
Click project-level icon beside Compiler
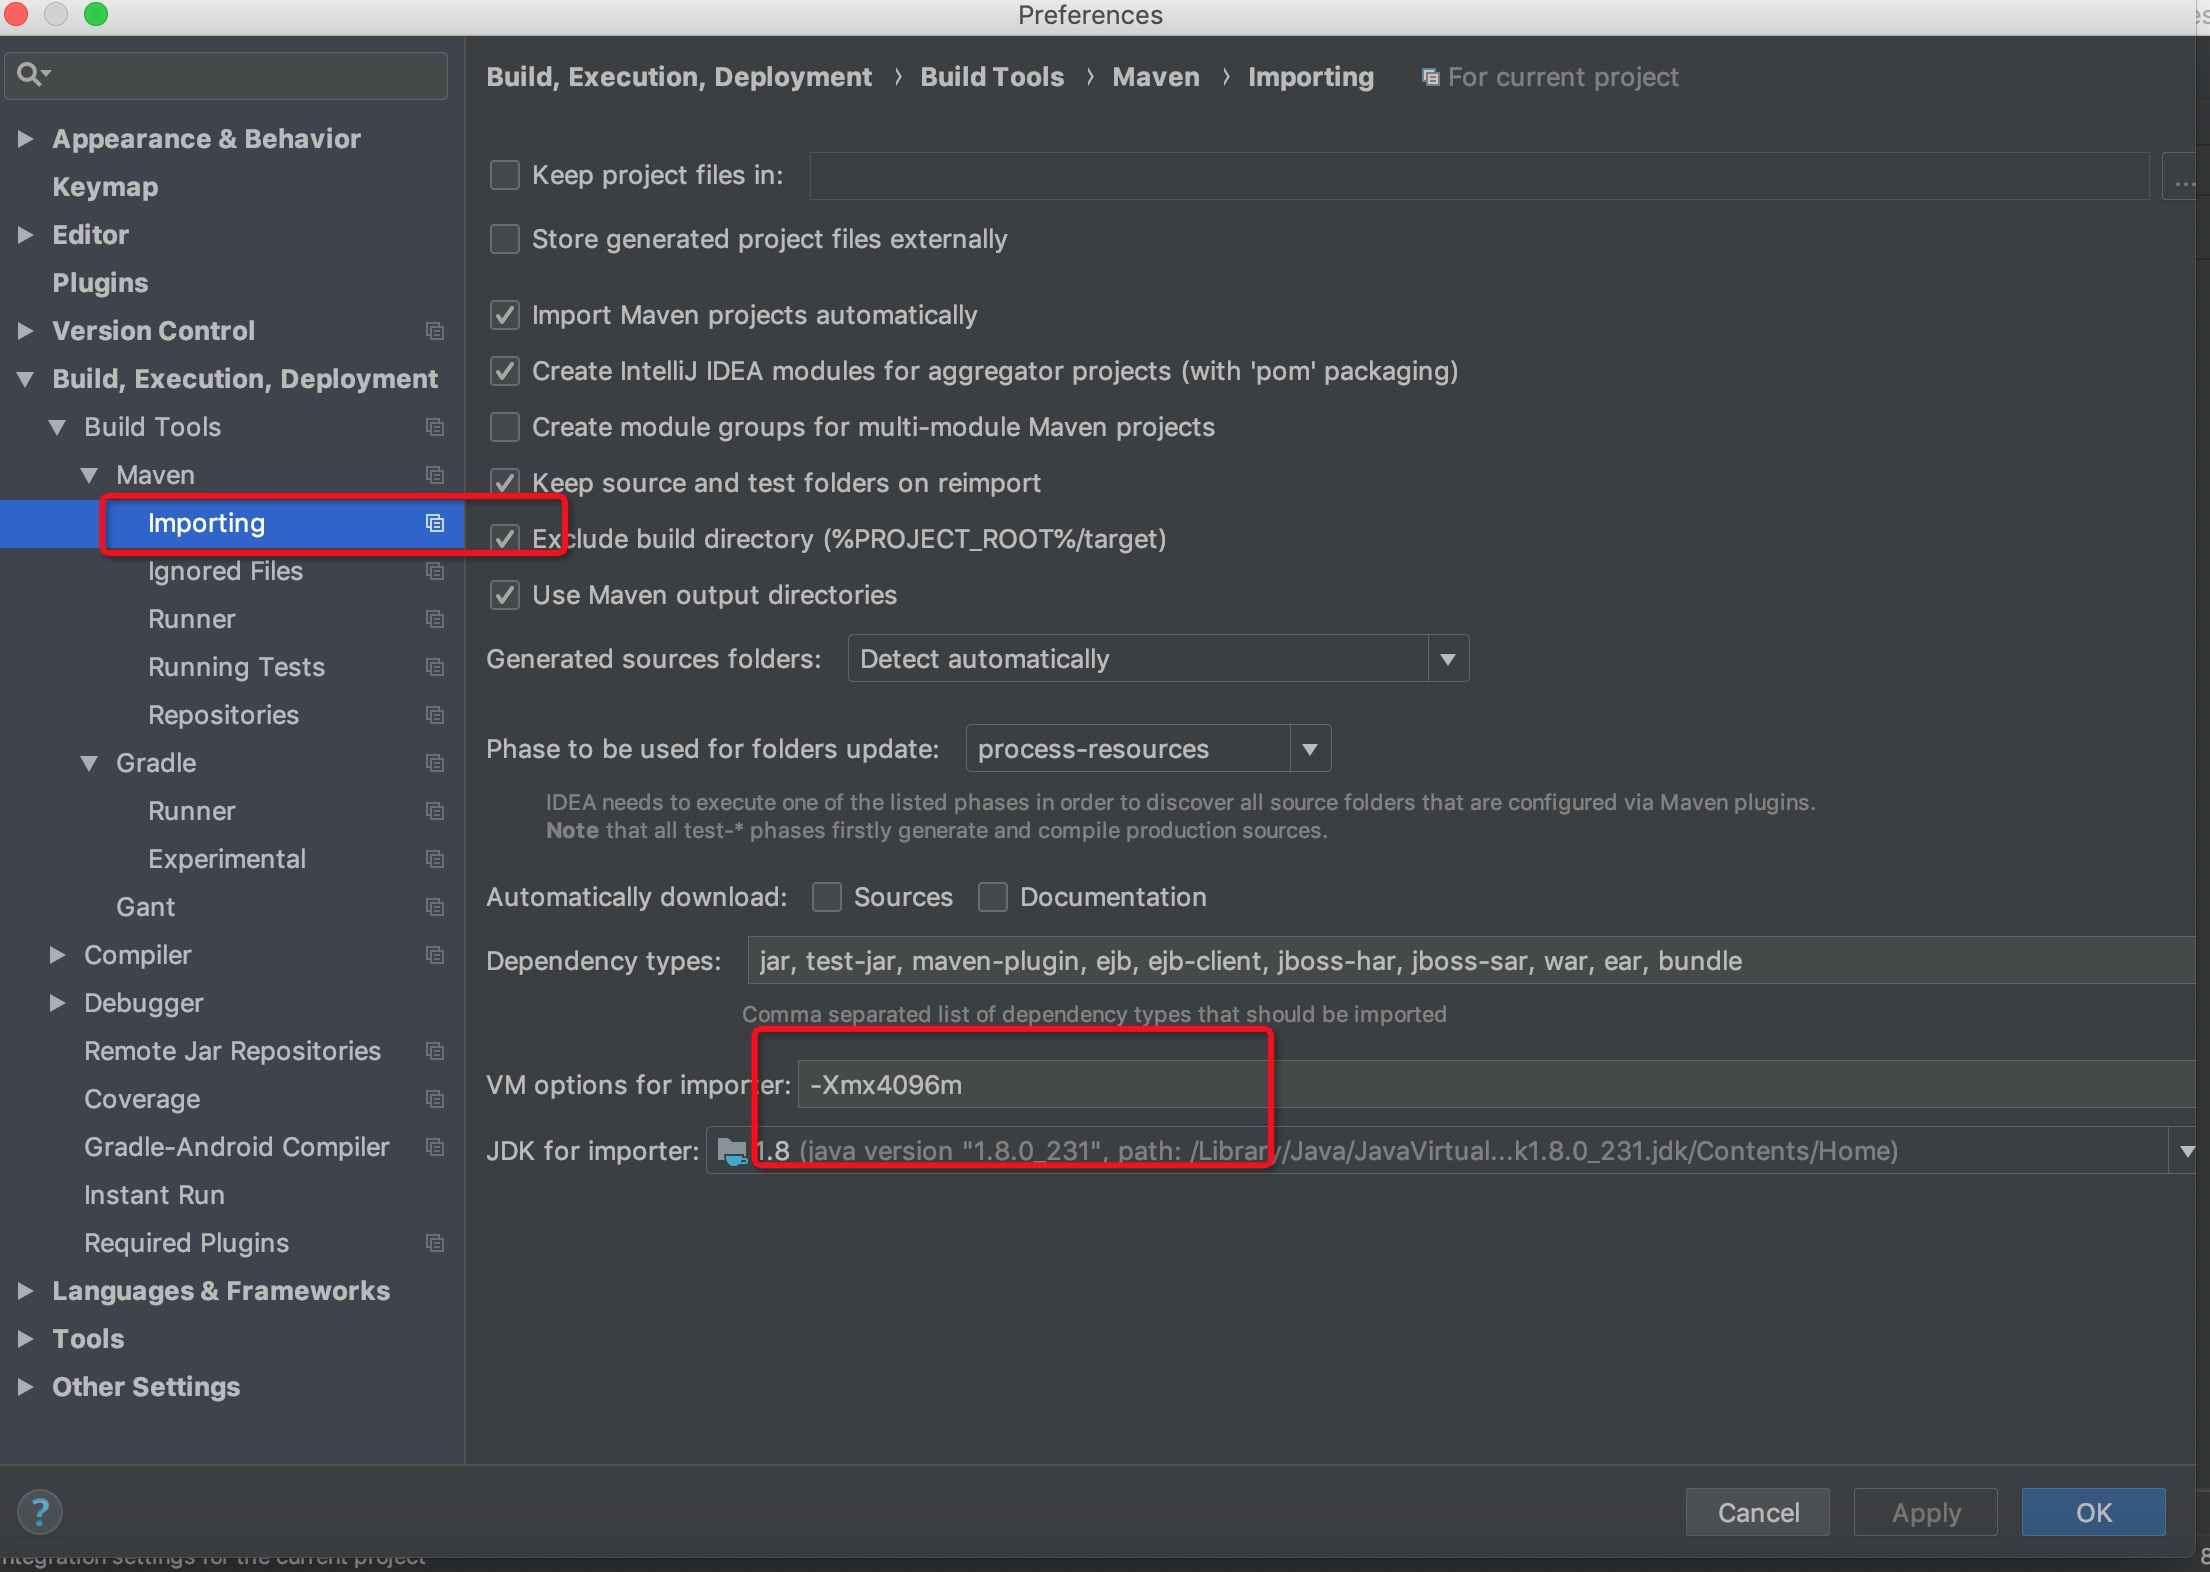(435, 955)
